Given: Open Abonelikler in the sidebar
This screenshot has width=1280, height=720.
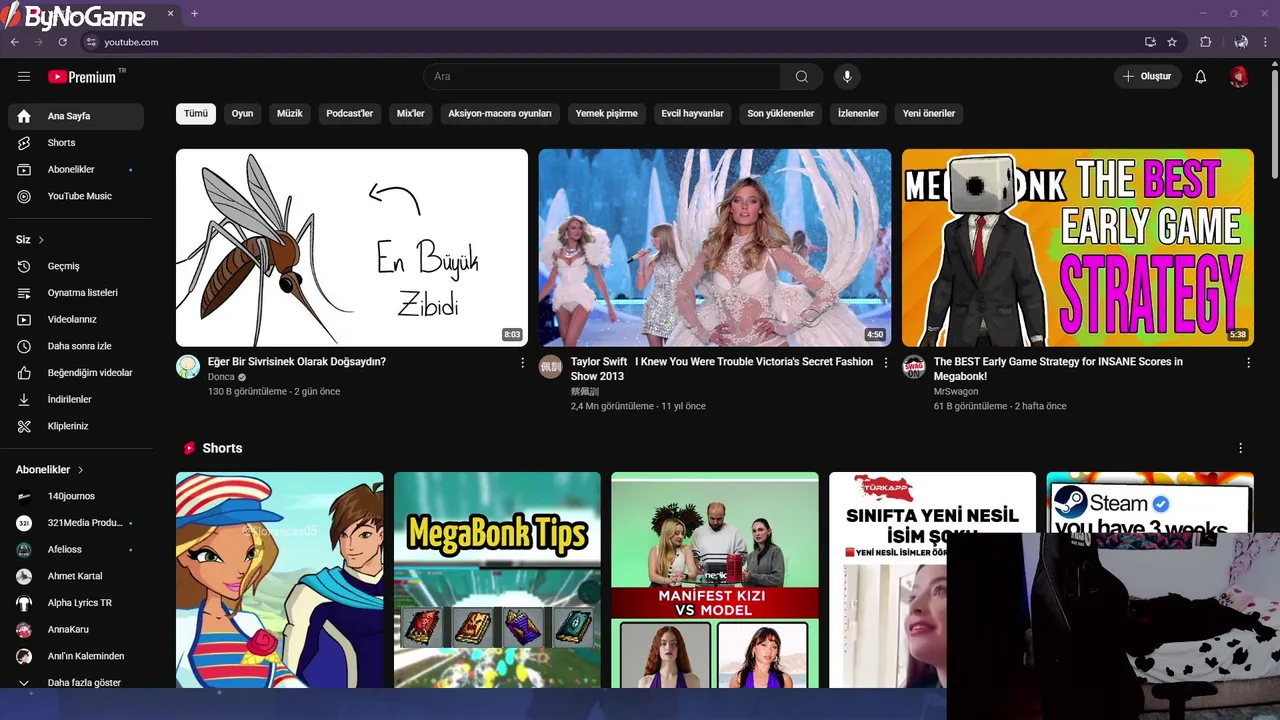Looking at the screenshot, I should (x=76, y=170).
